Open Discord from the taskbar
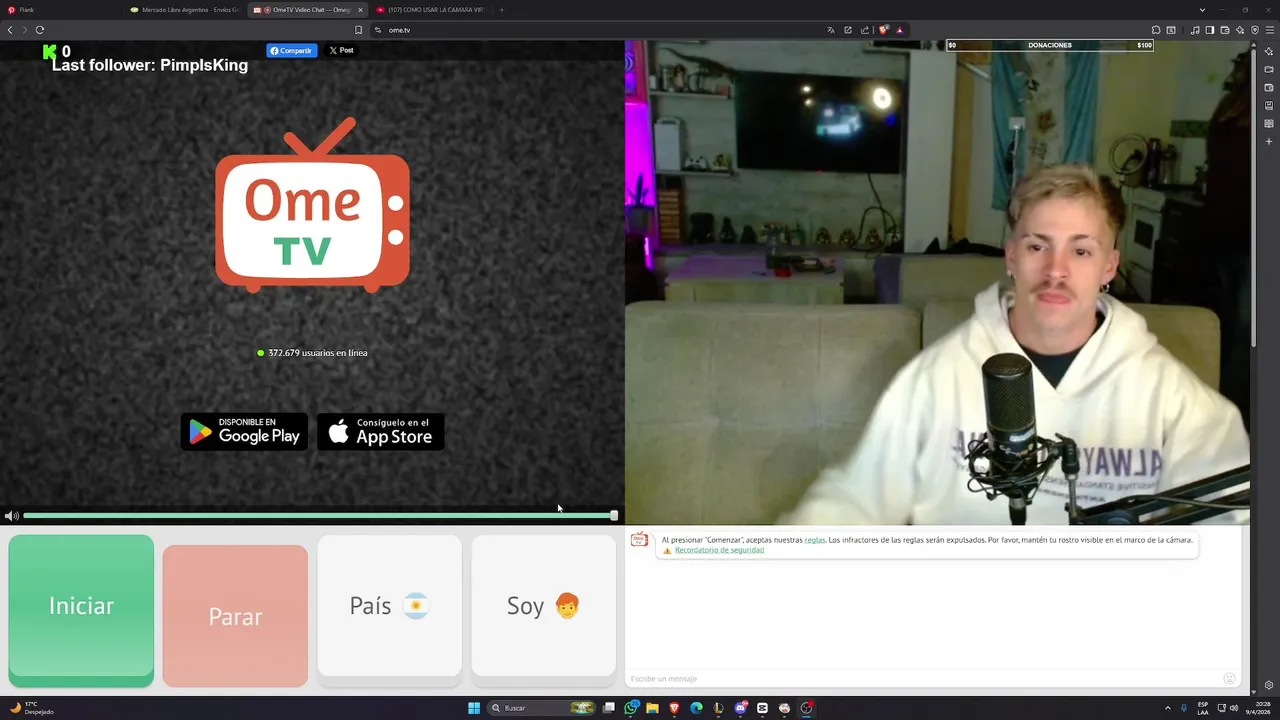Screen dimensions: 1280x720 (x=741, y=708)
